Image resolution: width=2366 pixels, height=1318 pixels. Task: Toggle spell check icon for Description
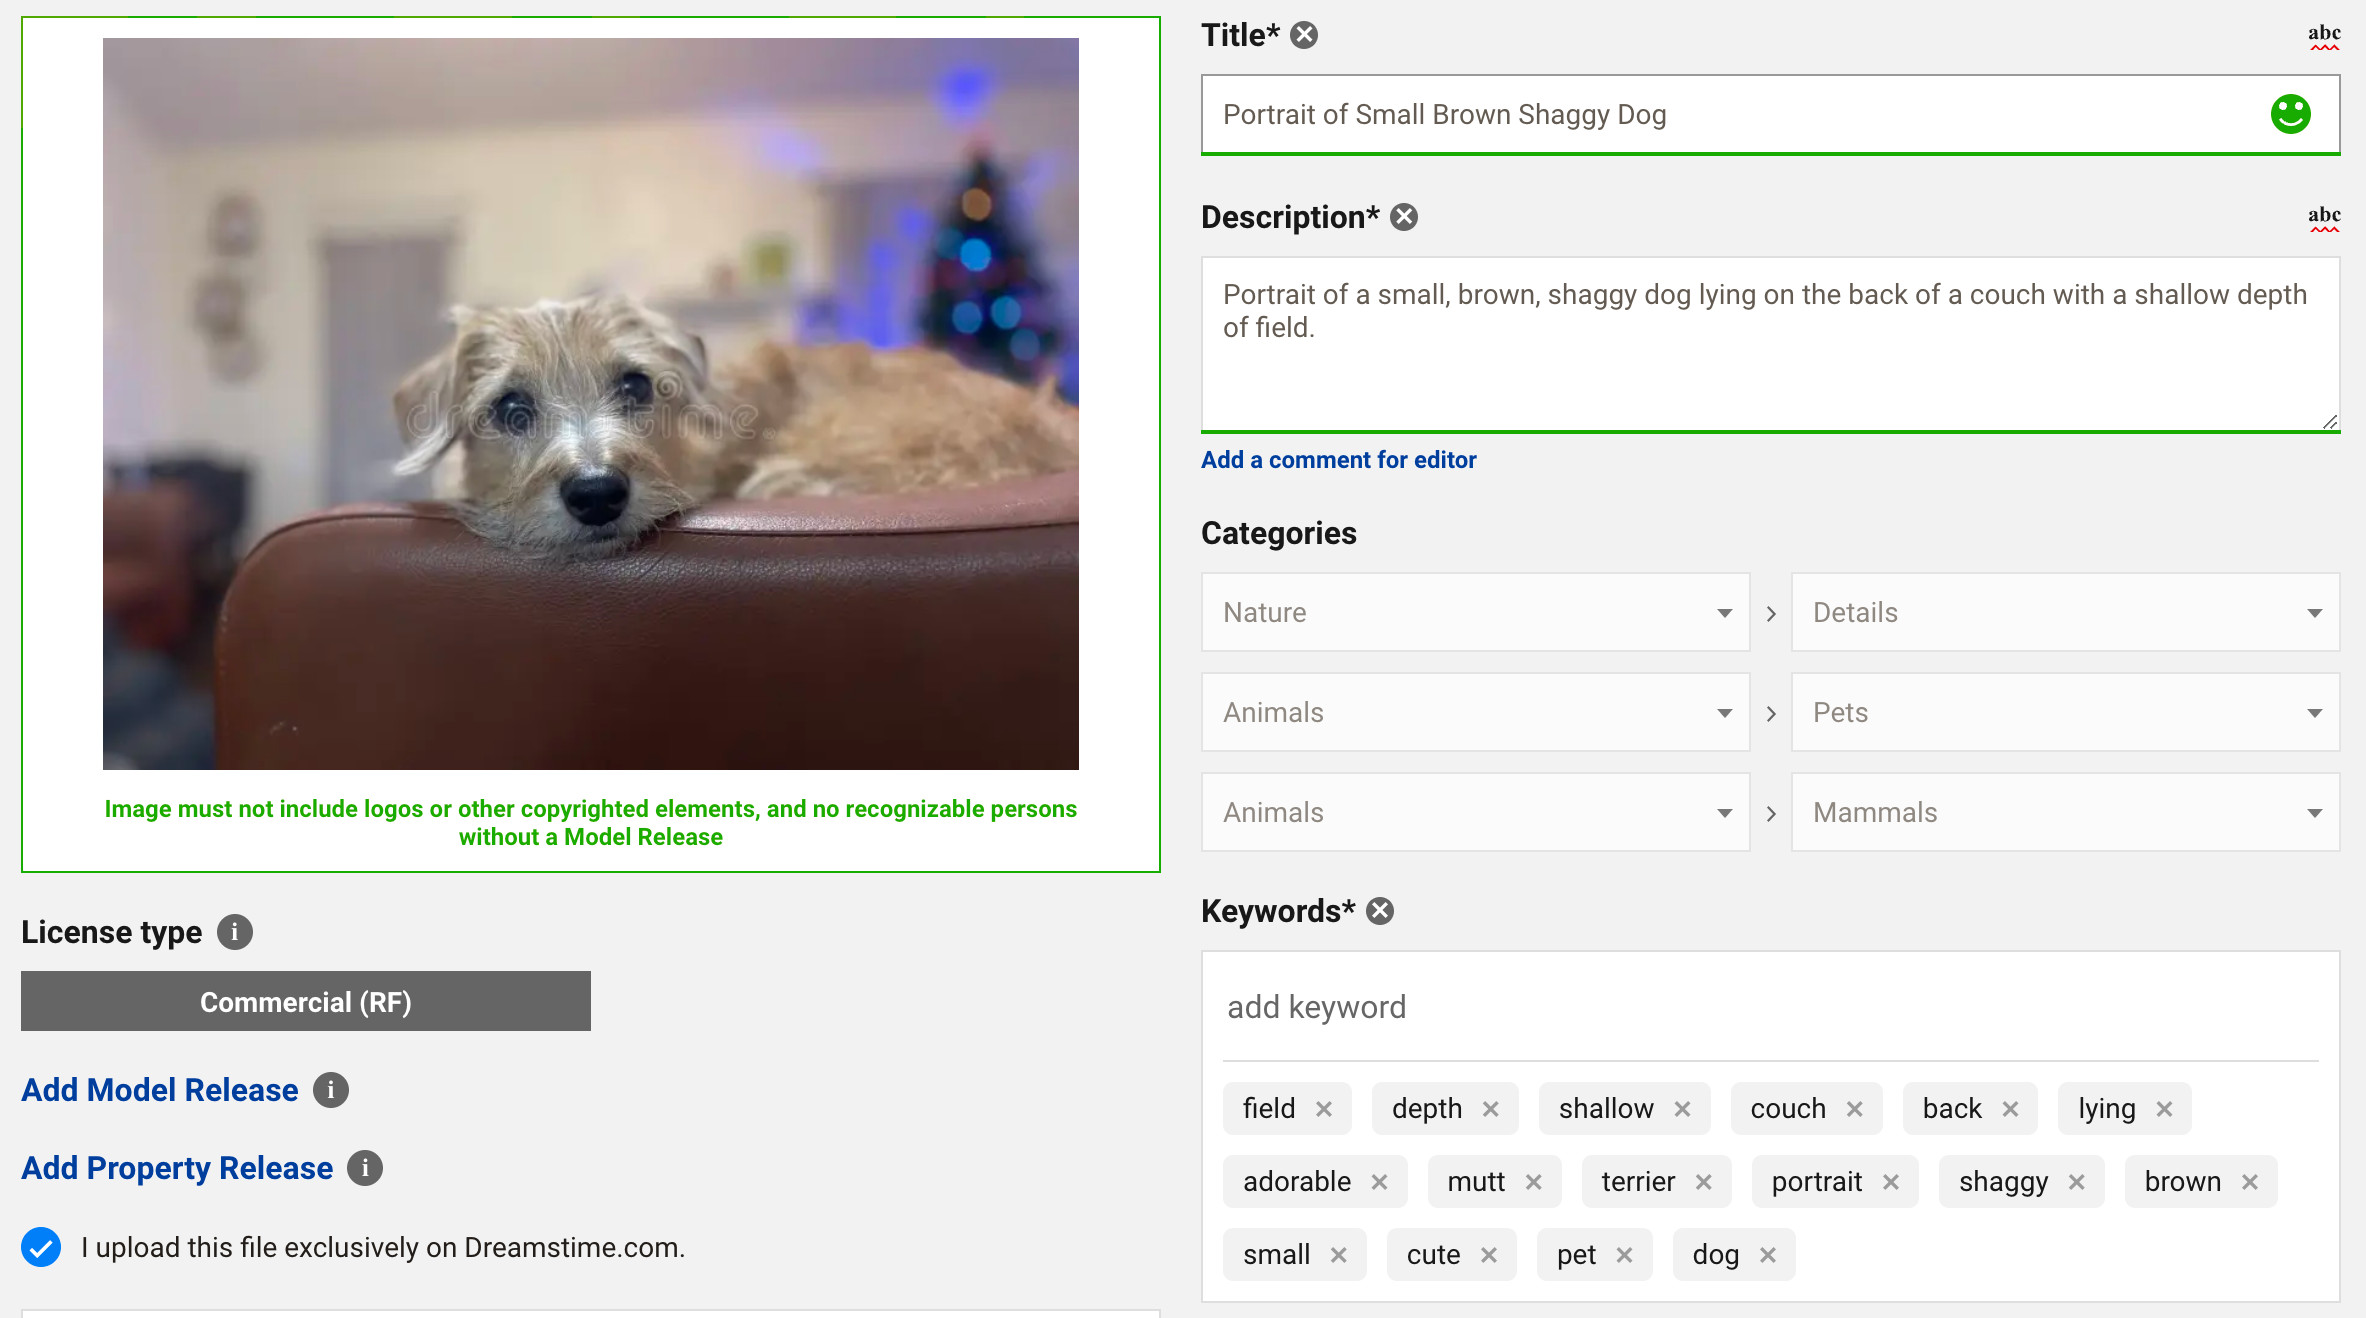2324,218
